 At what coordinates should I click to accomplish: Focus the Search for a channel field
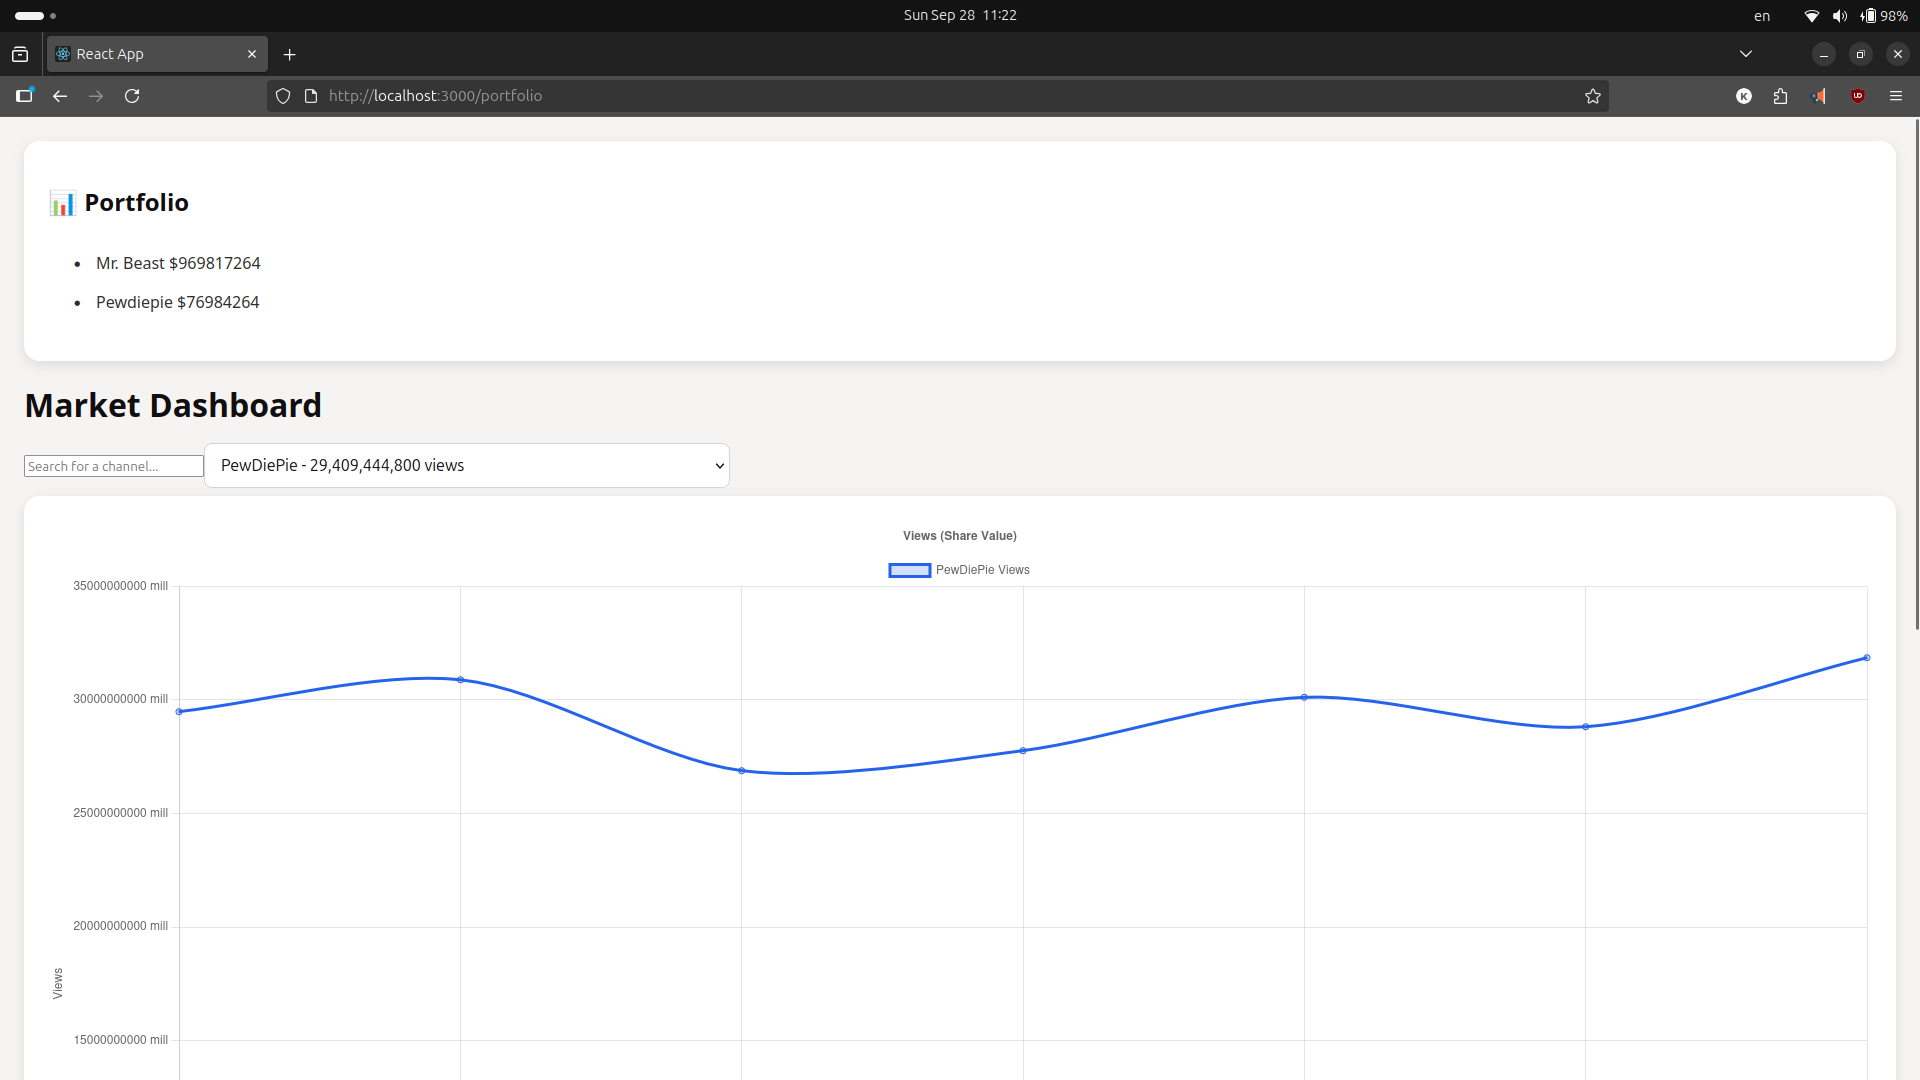(113, 466)
